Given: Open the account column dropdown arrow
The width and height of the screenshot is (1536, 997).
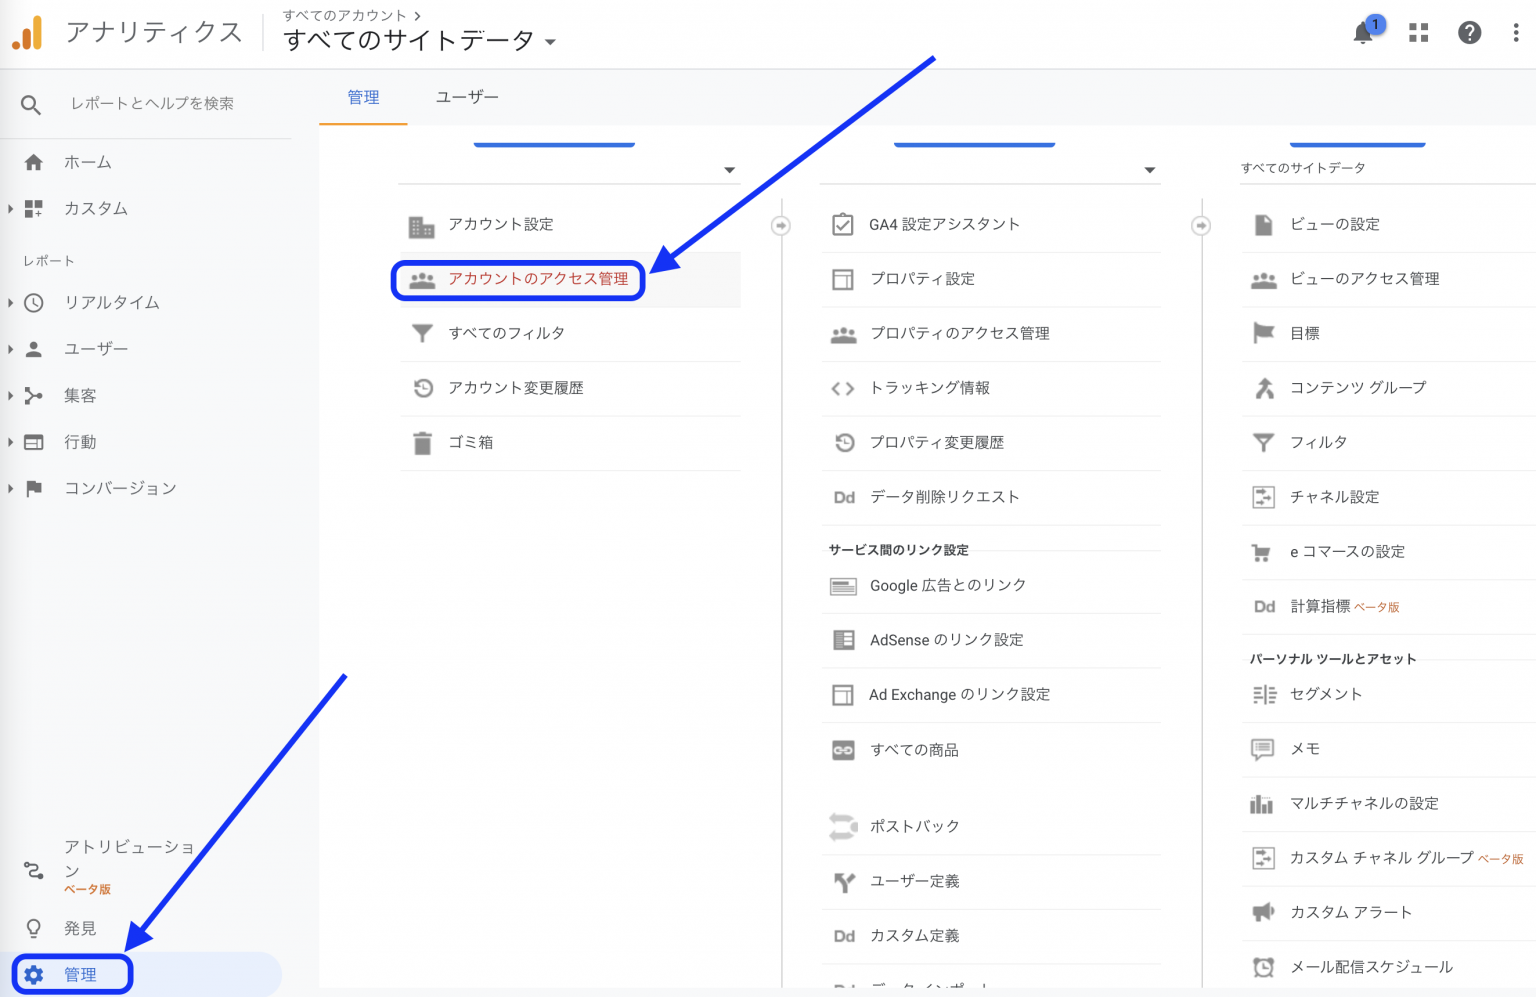Looking at the screenshot, I should point(729,170).
